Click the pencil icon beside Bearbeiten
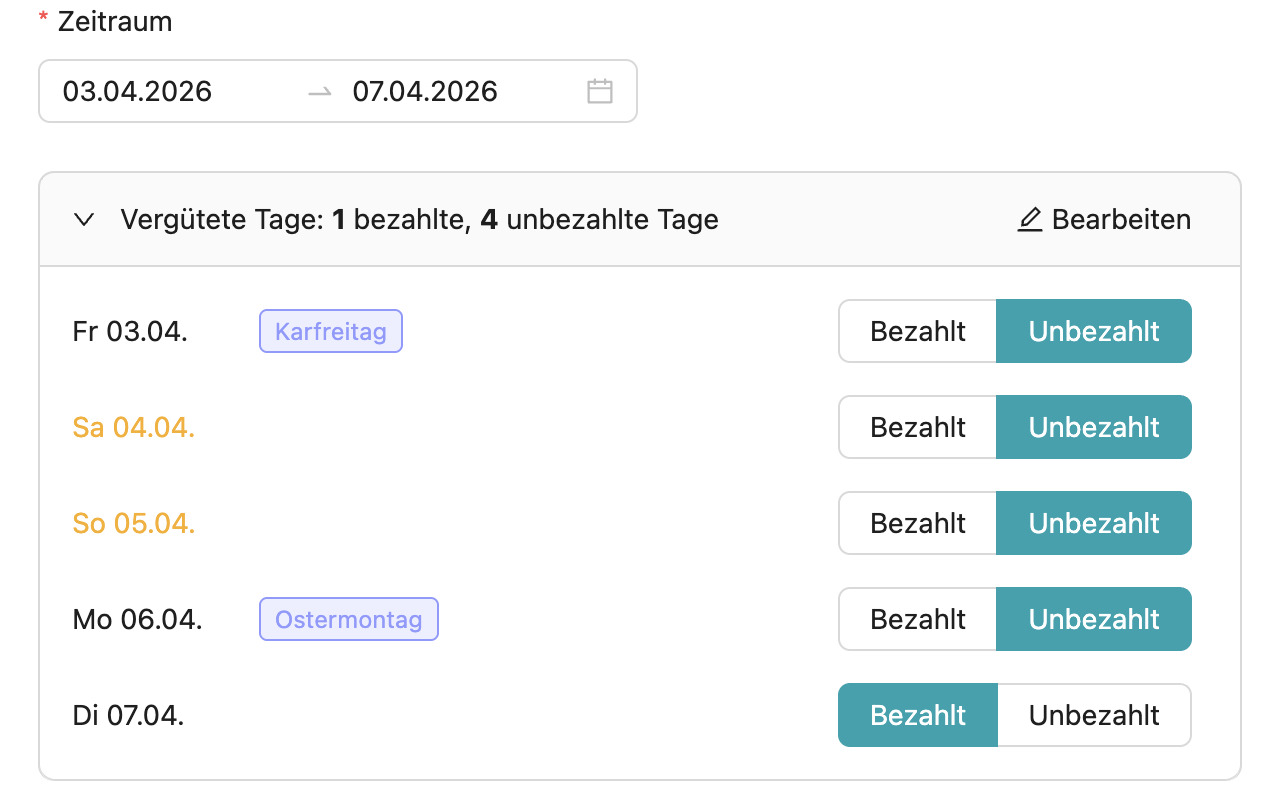The width and height of the screenshot is (1278, 812). (x=1029, y=219)
